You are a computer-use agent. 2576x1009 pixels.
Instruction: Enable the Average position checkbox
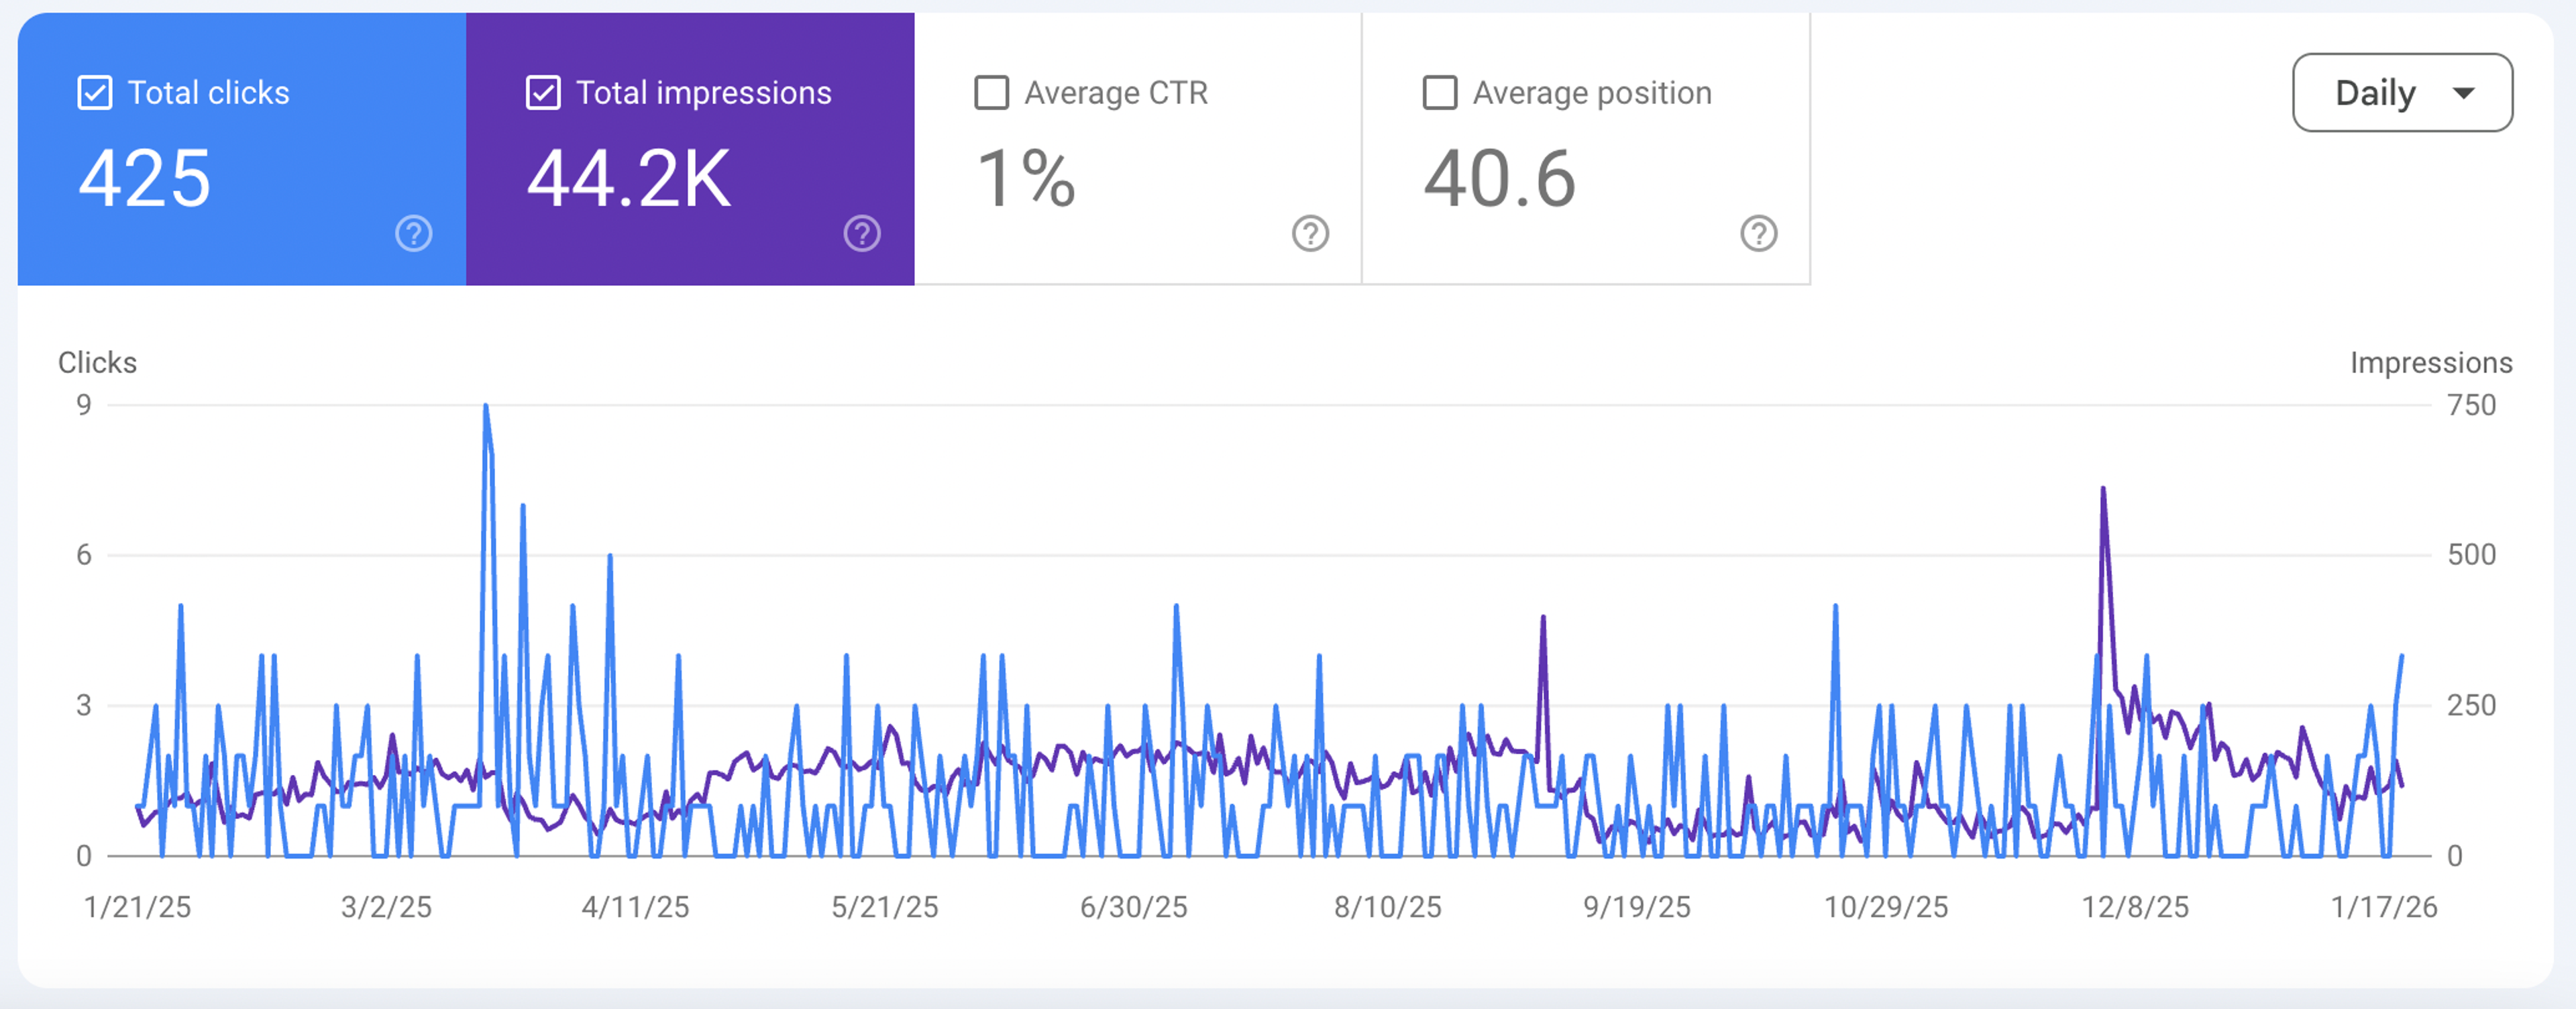click(x=1439, y=93)
